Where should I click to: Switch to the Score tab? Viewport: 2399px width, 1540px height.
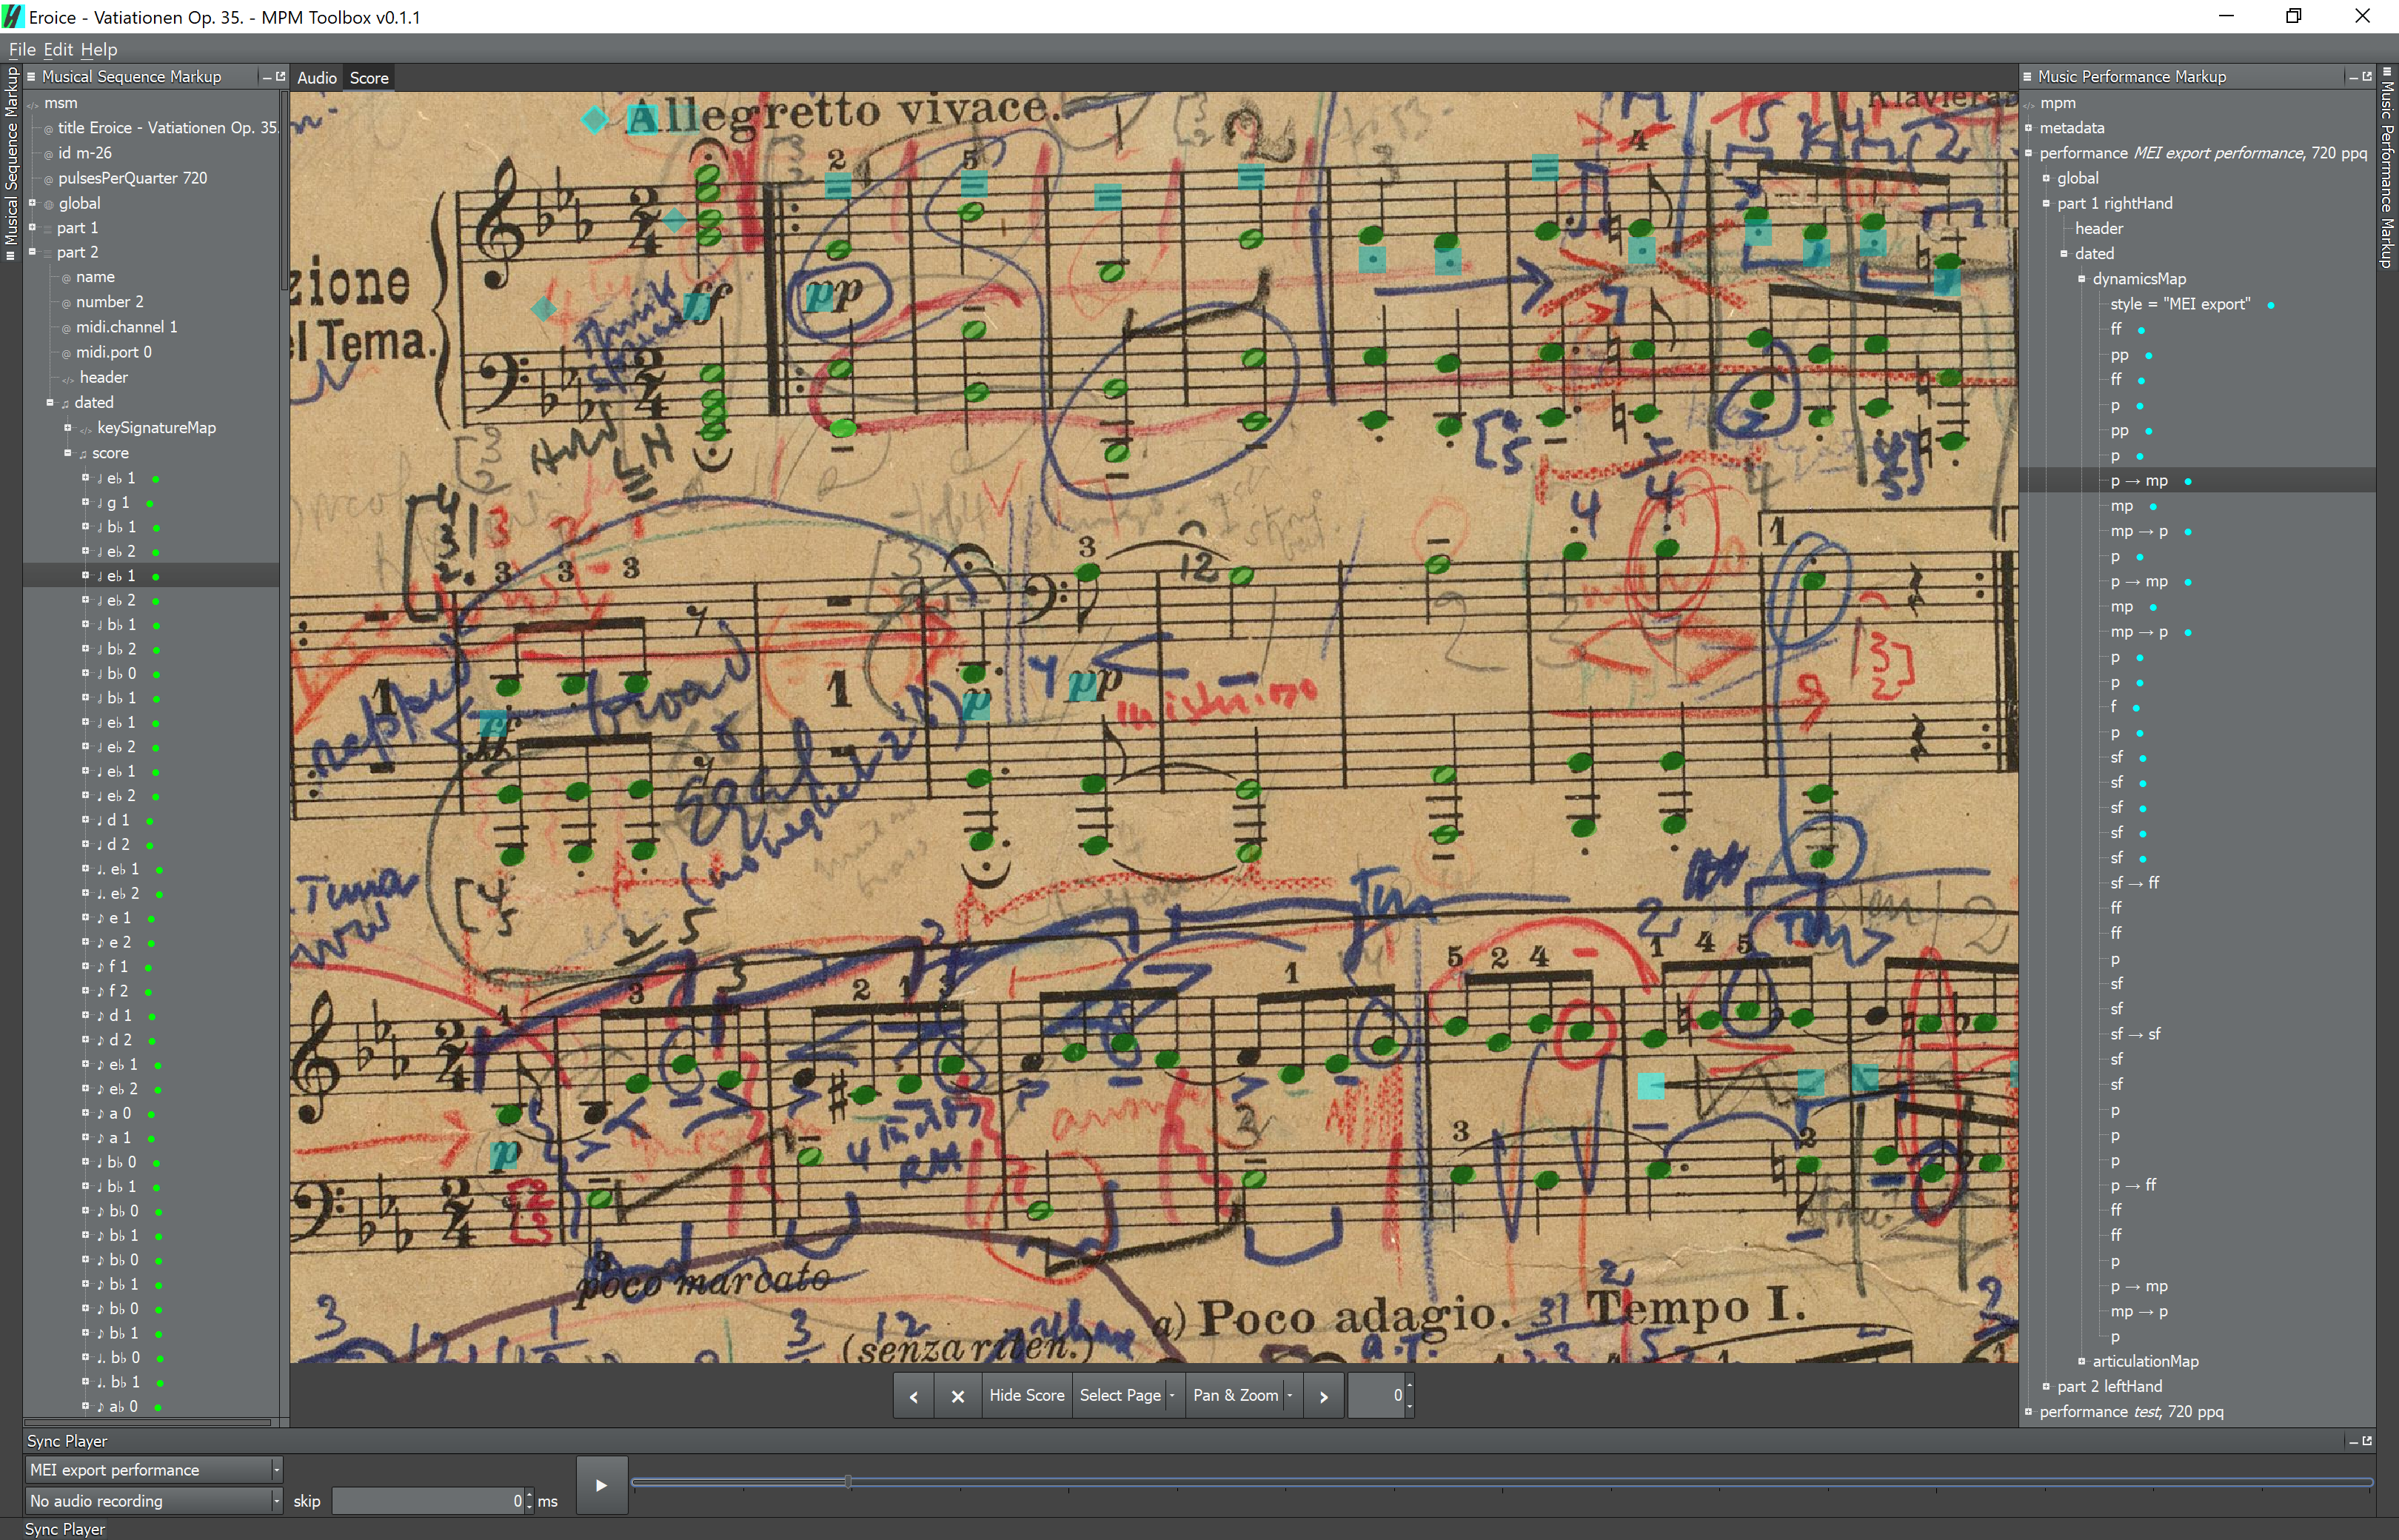pyautogui.click(x=369, y=77)
